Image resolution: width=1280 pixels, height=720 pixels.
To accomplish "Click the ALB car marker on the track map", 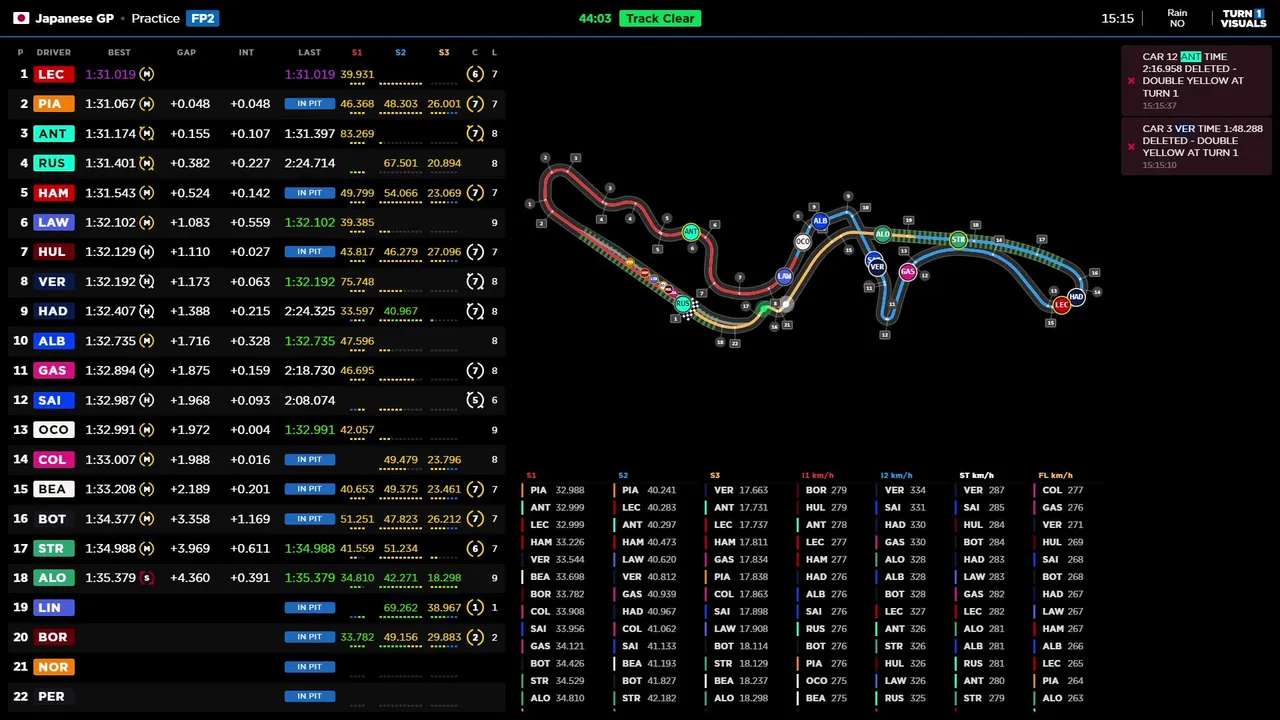I will click(x=820, y=221).
